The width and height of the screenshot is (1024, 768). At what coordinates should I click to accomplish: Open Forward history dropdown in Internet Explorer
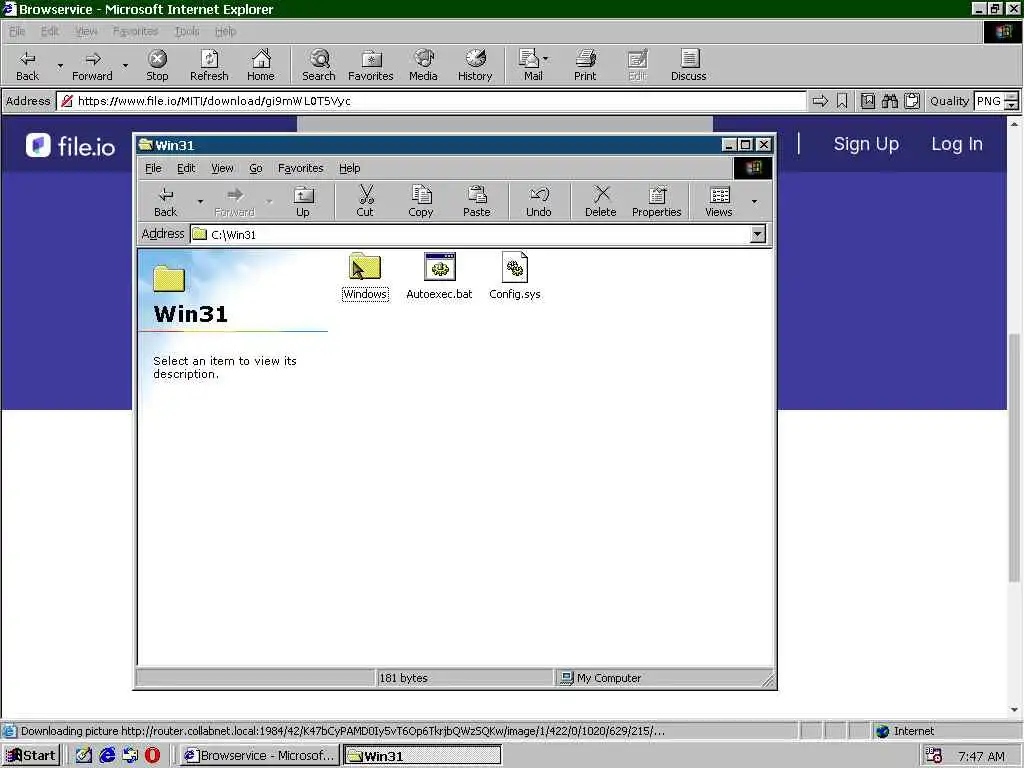click(125, 65)
